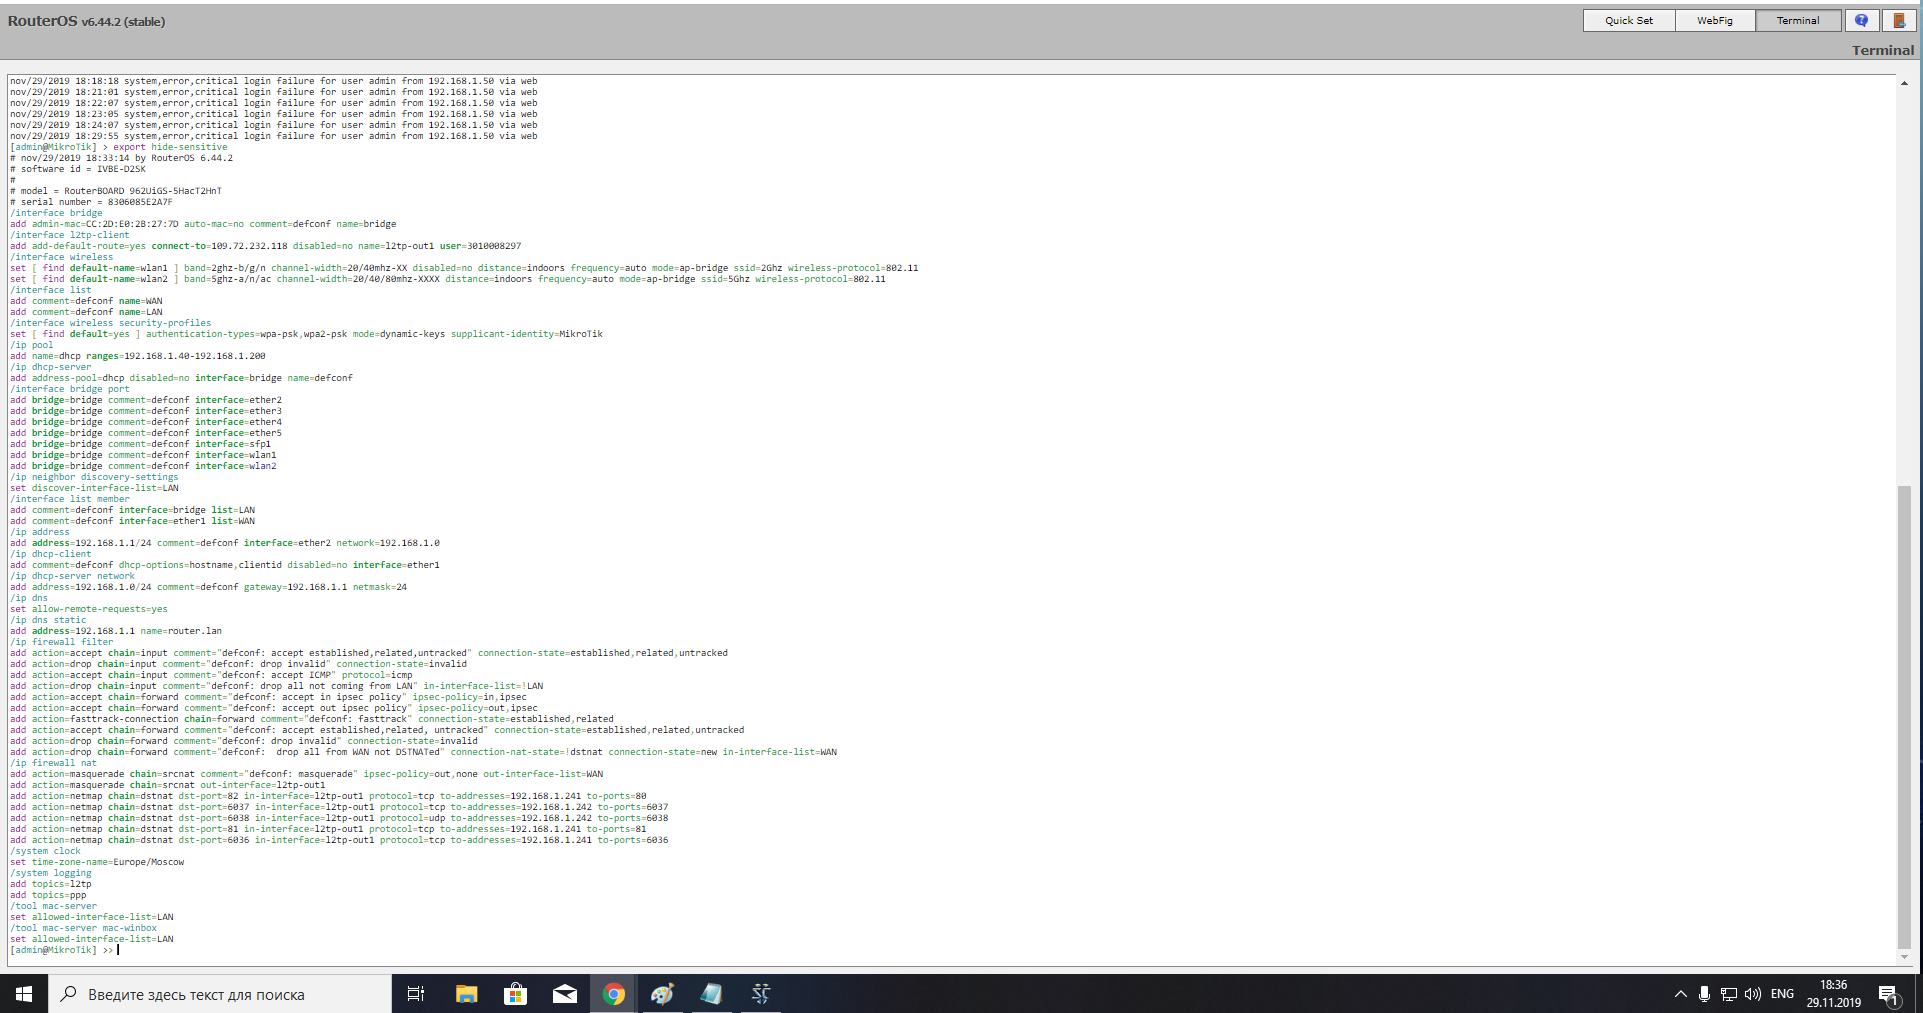1923x1013 pixels.
Task: Open the notepad-style app on the taskbar
Action: [x=711, y=994]
